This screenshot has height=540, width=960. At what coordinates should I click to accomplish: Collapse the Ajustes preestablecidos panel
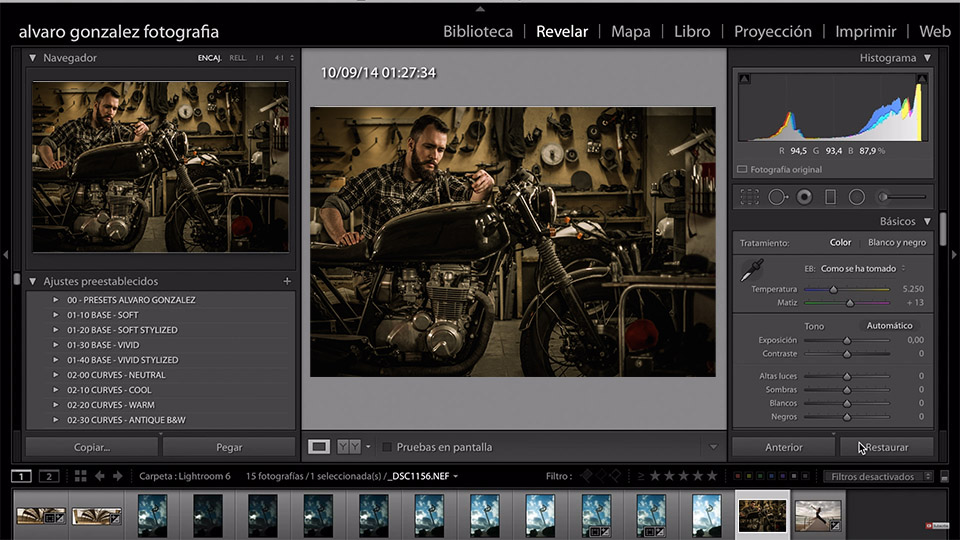click(x=32, y=281)
